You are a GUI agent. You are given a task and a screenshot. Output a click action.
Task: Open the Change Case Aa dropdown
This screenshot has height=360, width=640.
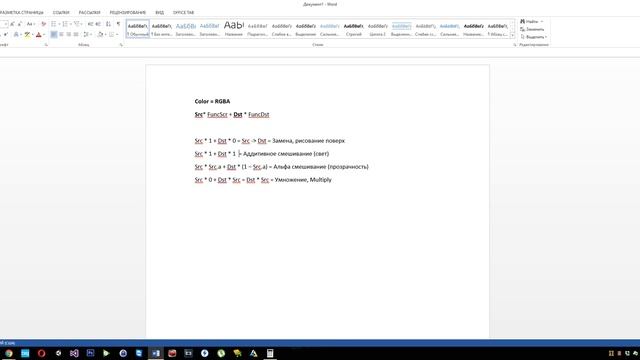(x=31, y=24)
